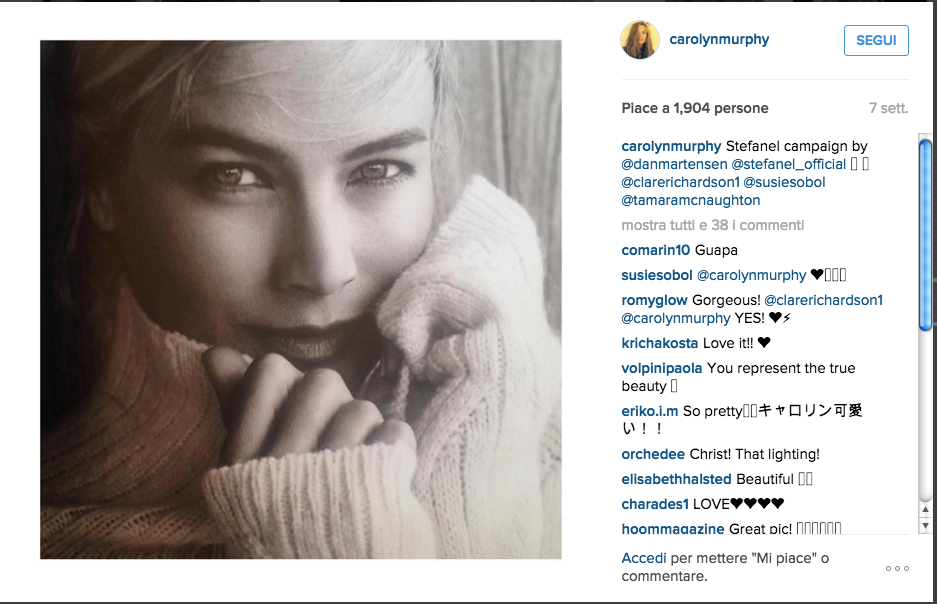The height and width of the screenshot is (604, 937).
Task: Expand all comments via mostra tutti link
Action: (x=713, y=225)
